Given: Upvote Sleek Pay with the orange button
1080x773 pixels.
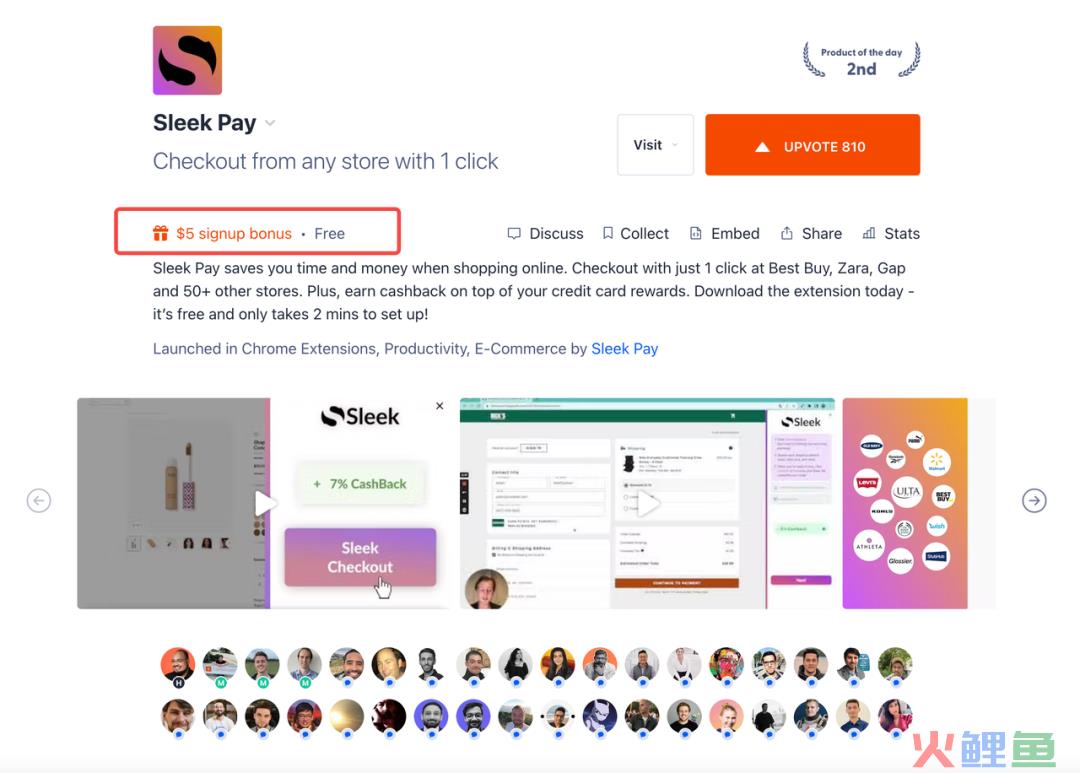Looking at the screenshot, I should 812,145.
